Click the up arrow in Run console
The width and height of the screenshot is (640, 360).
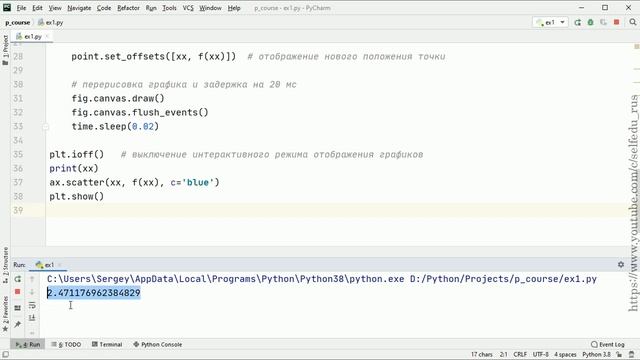32,279
